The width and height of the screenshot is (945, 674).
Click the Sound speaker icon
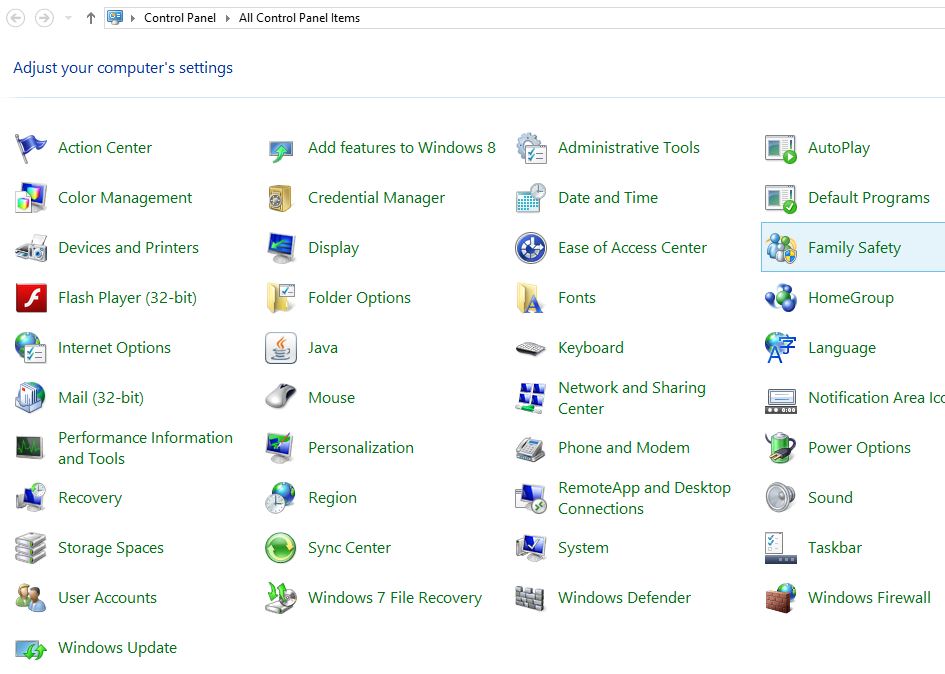(780, 498)
